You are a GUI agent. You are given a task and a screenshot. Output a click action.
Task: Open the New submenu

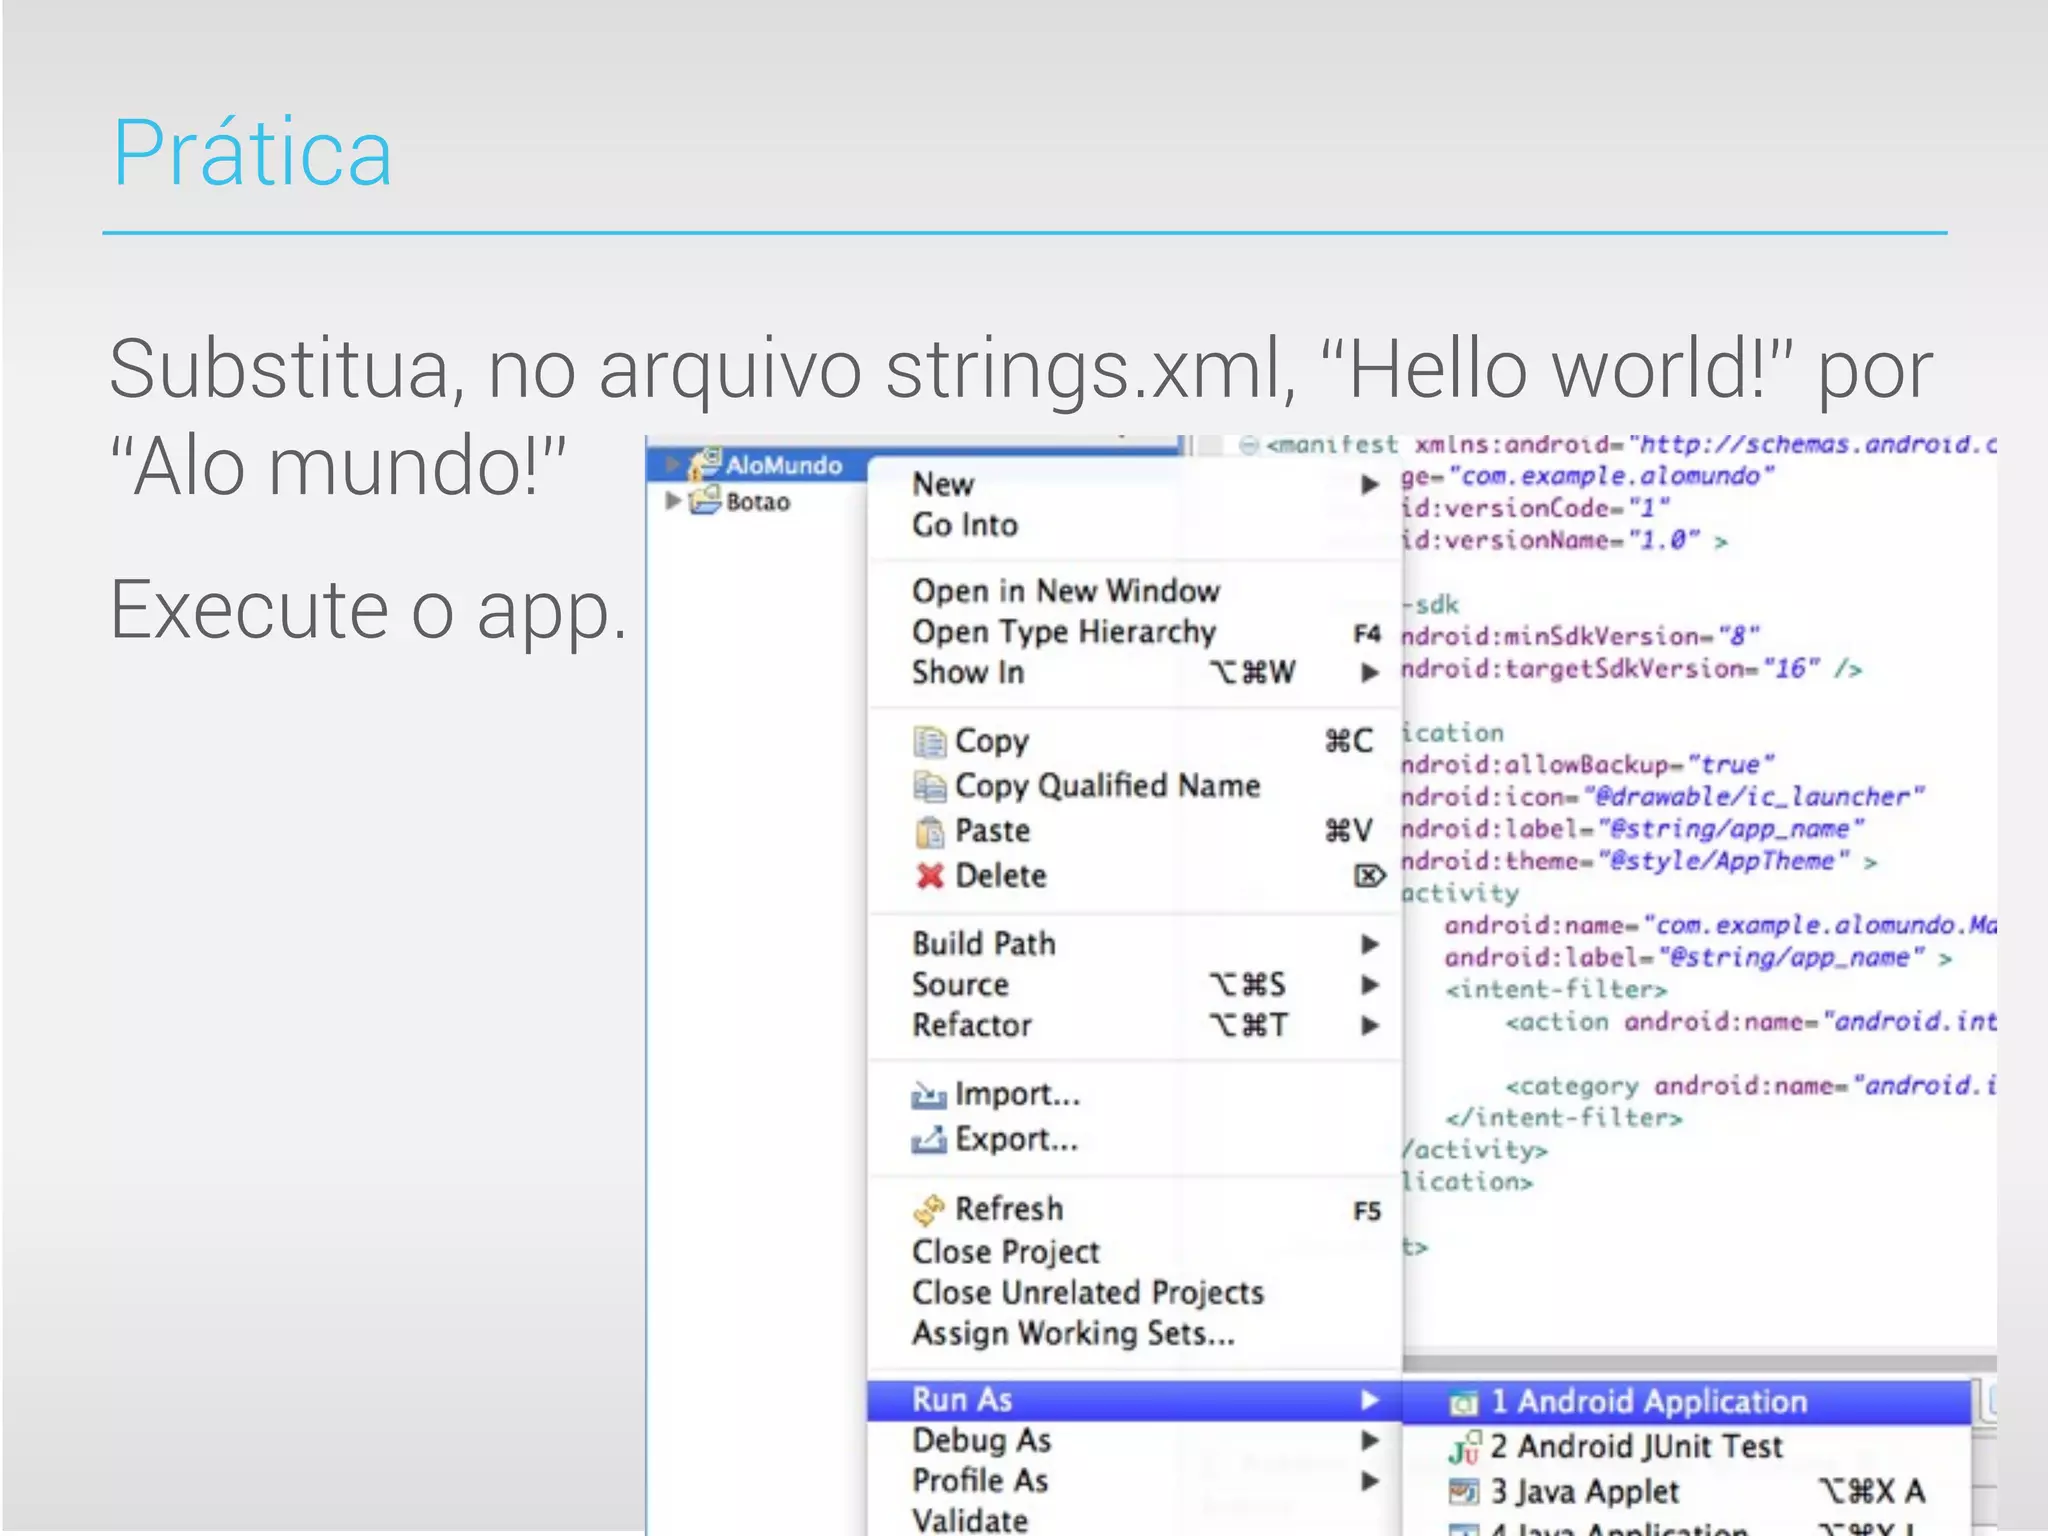click(x=1135, y=484)
